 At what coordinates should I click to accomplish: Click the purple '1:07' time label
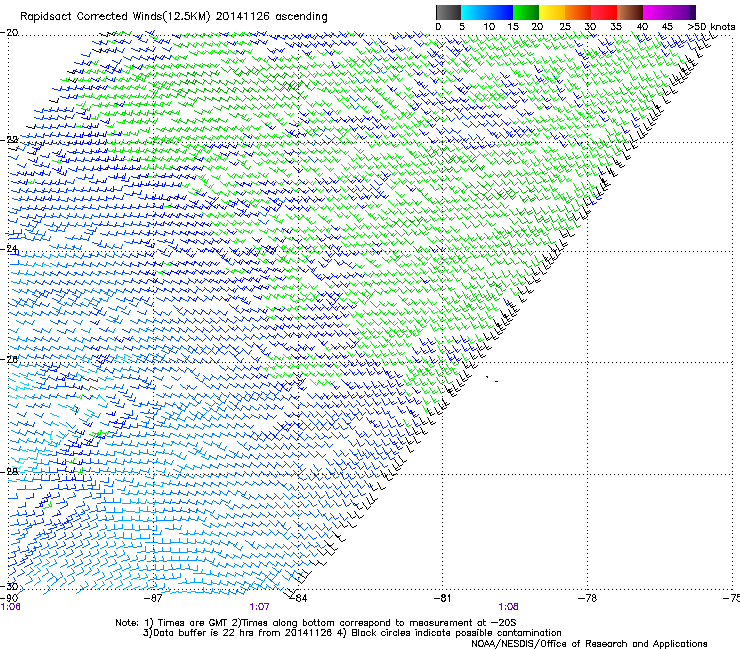[x=259, y=607]
